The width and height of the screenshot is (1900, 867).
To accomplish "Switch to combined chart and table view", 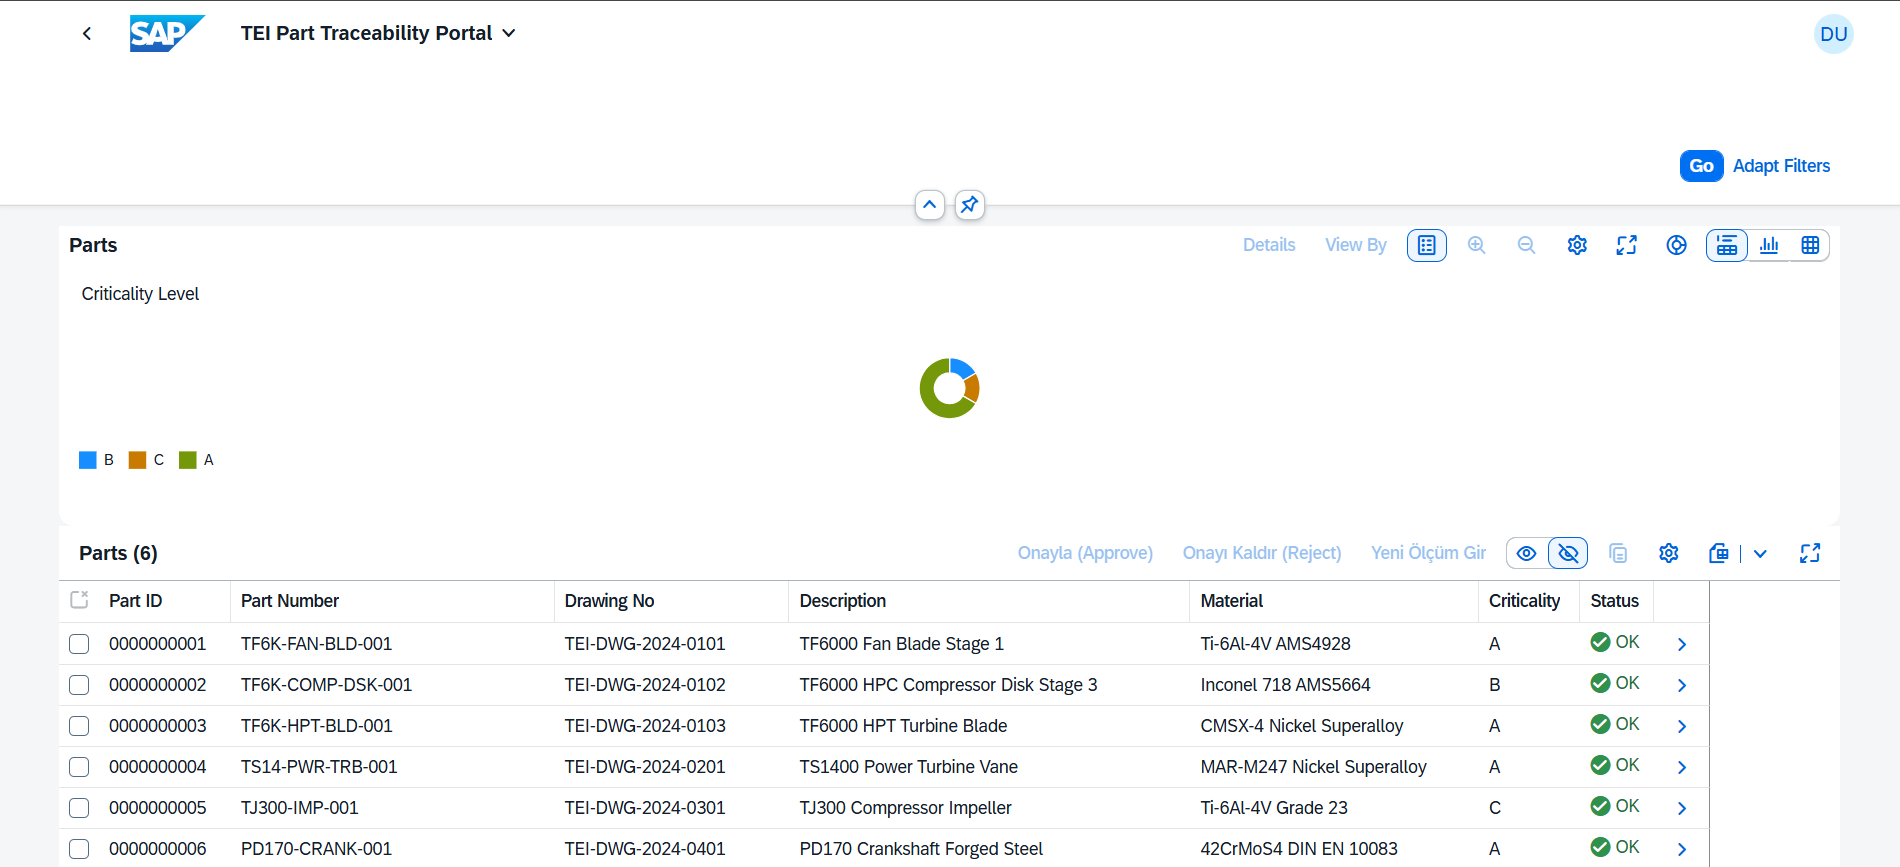I will [x=1727, y=245].
